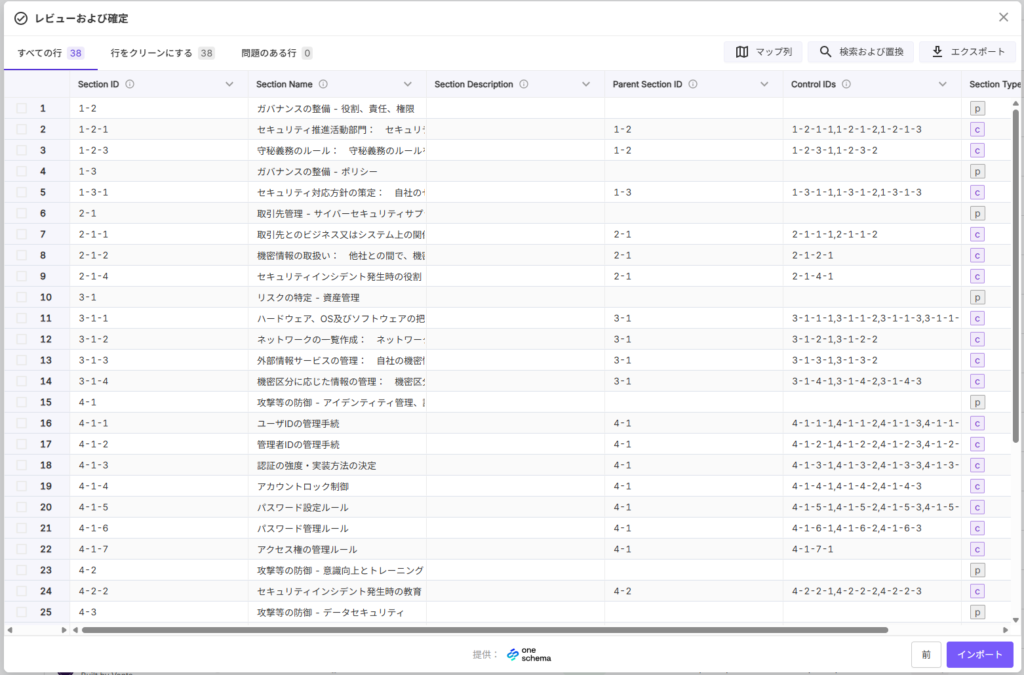Open the Section ID column dropdown
The width and height of the screenshot is (1024, 675).
tap(230, 85)
